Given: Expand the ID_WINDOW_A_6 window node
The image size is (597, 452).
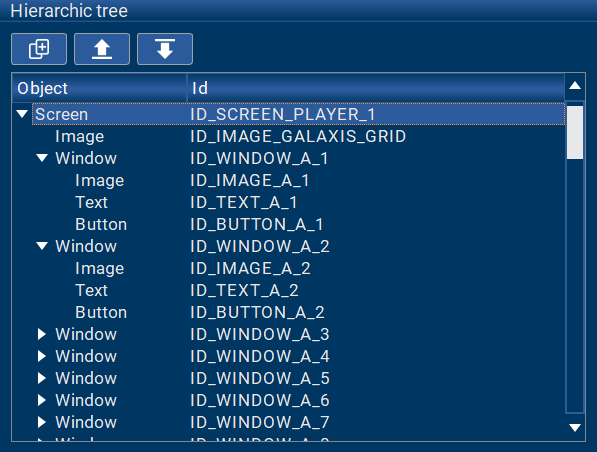Looking at the screenshot, I should click(42, 400).
